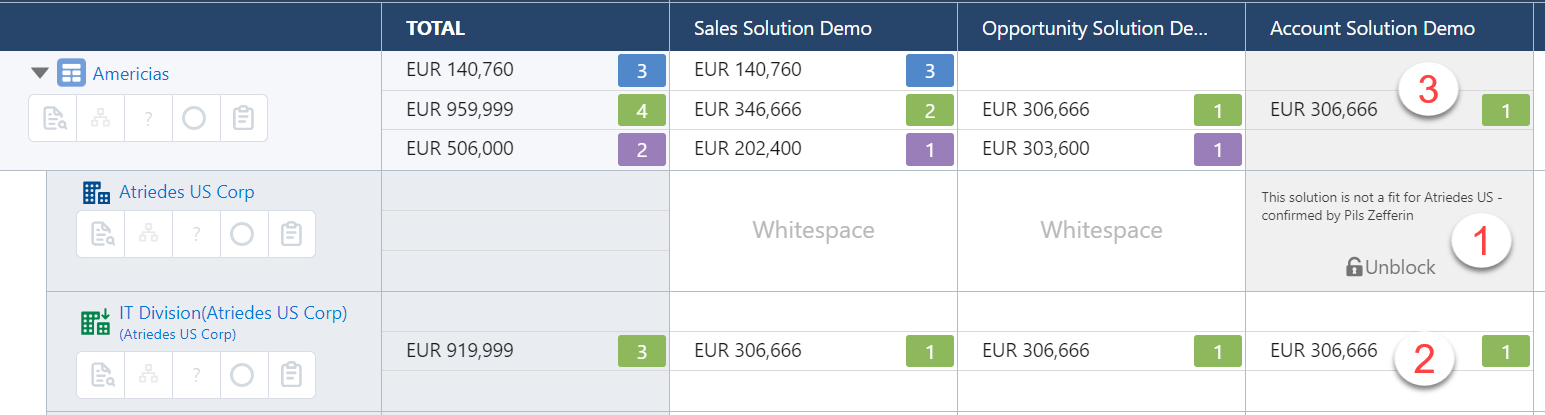
Task: Open IT Division(Atriedes US Corp) link
Action: point(233,313)
